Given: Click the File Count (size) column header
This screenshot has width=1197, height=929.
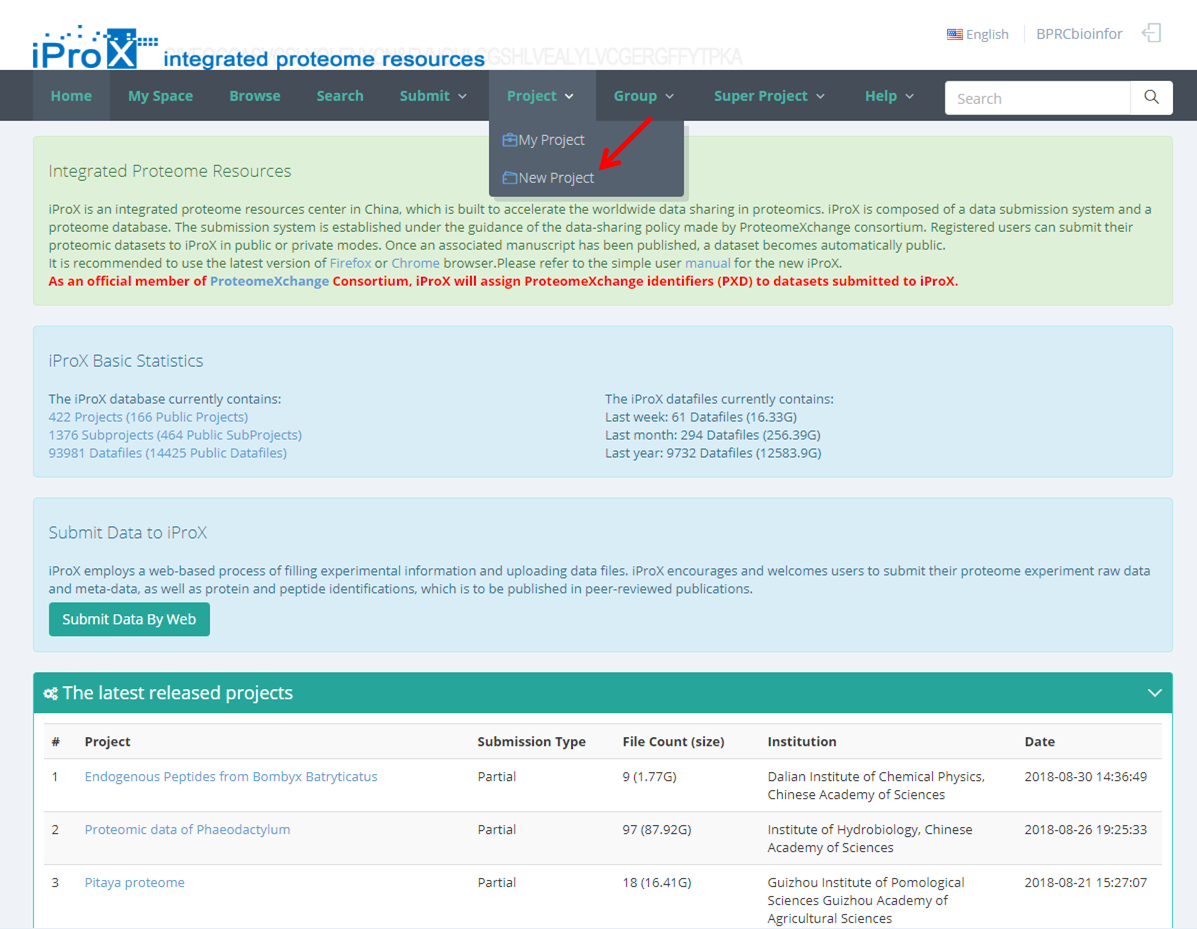Looking at the screenshot, I should tap(673, 741).
